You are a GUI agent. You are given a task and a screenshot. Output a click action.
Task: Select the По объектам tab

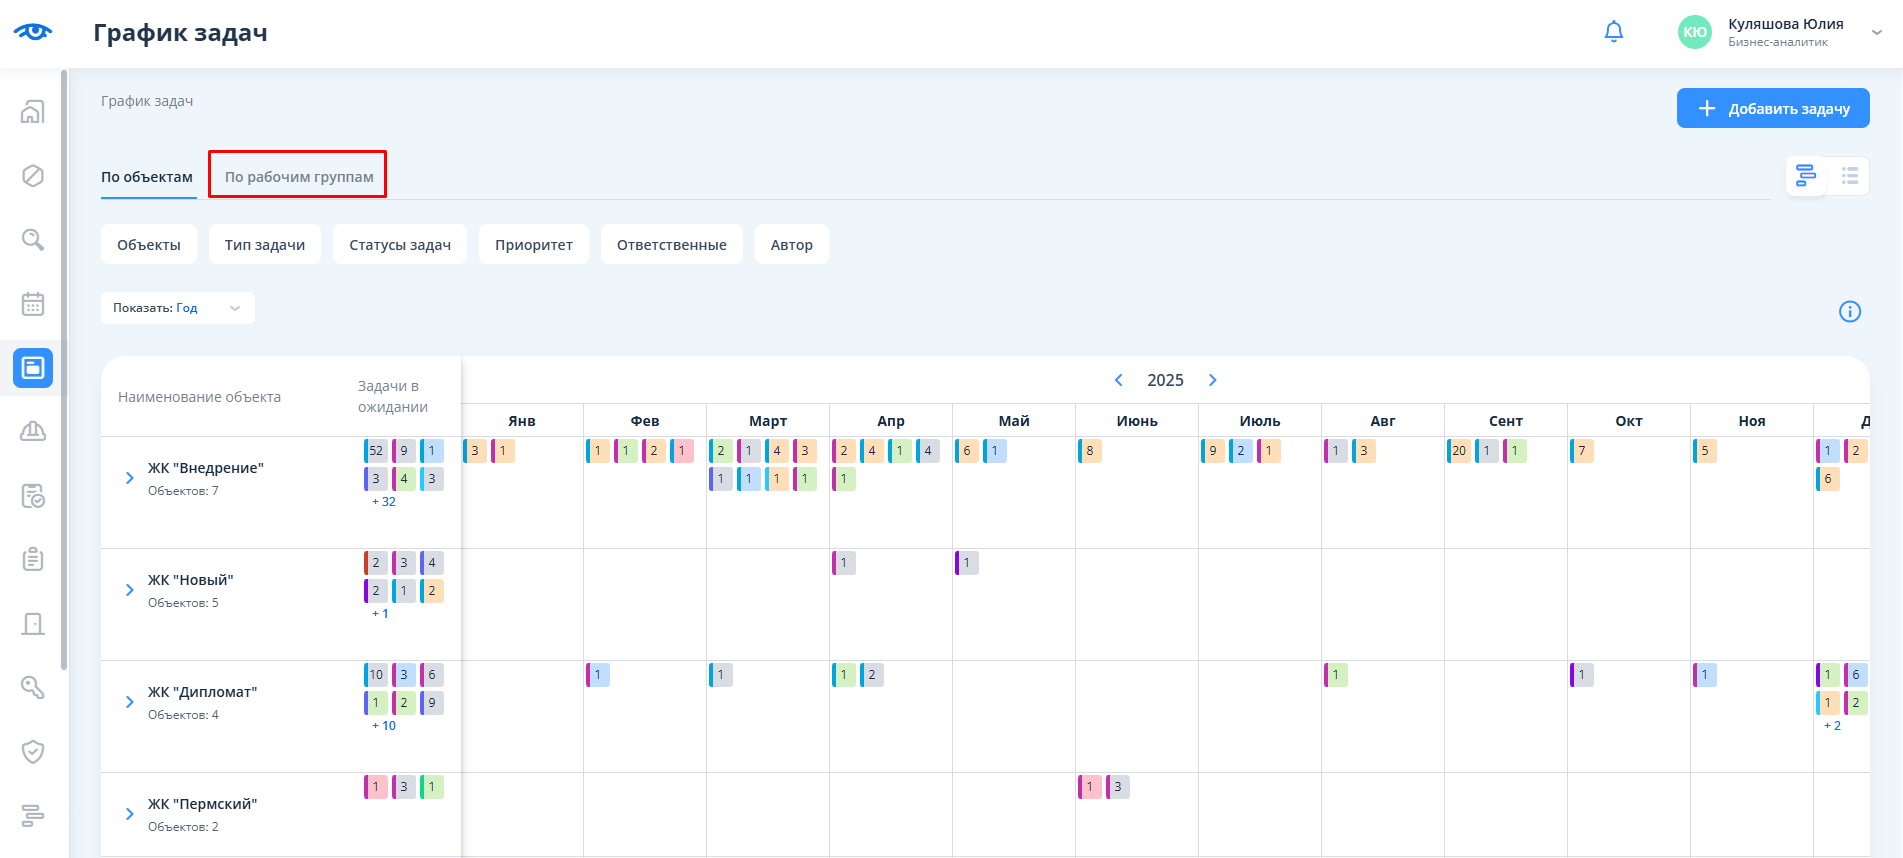147,177
